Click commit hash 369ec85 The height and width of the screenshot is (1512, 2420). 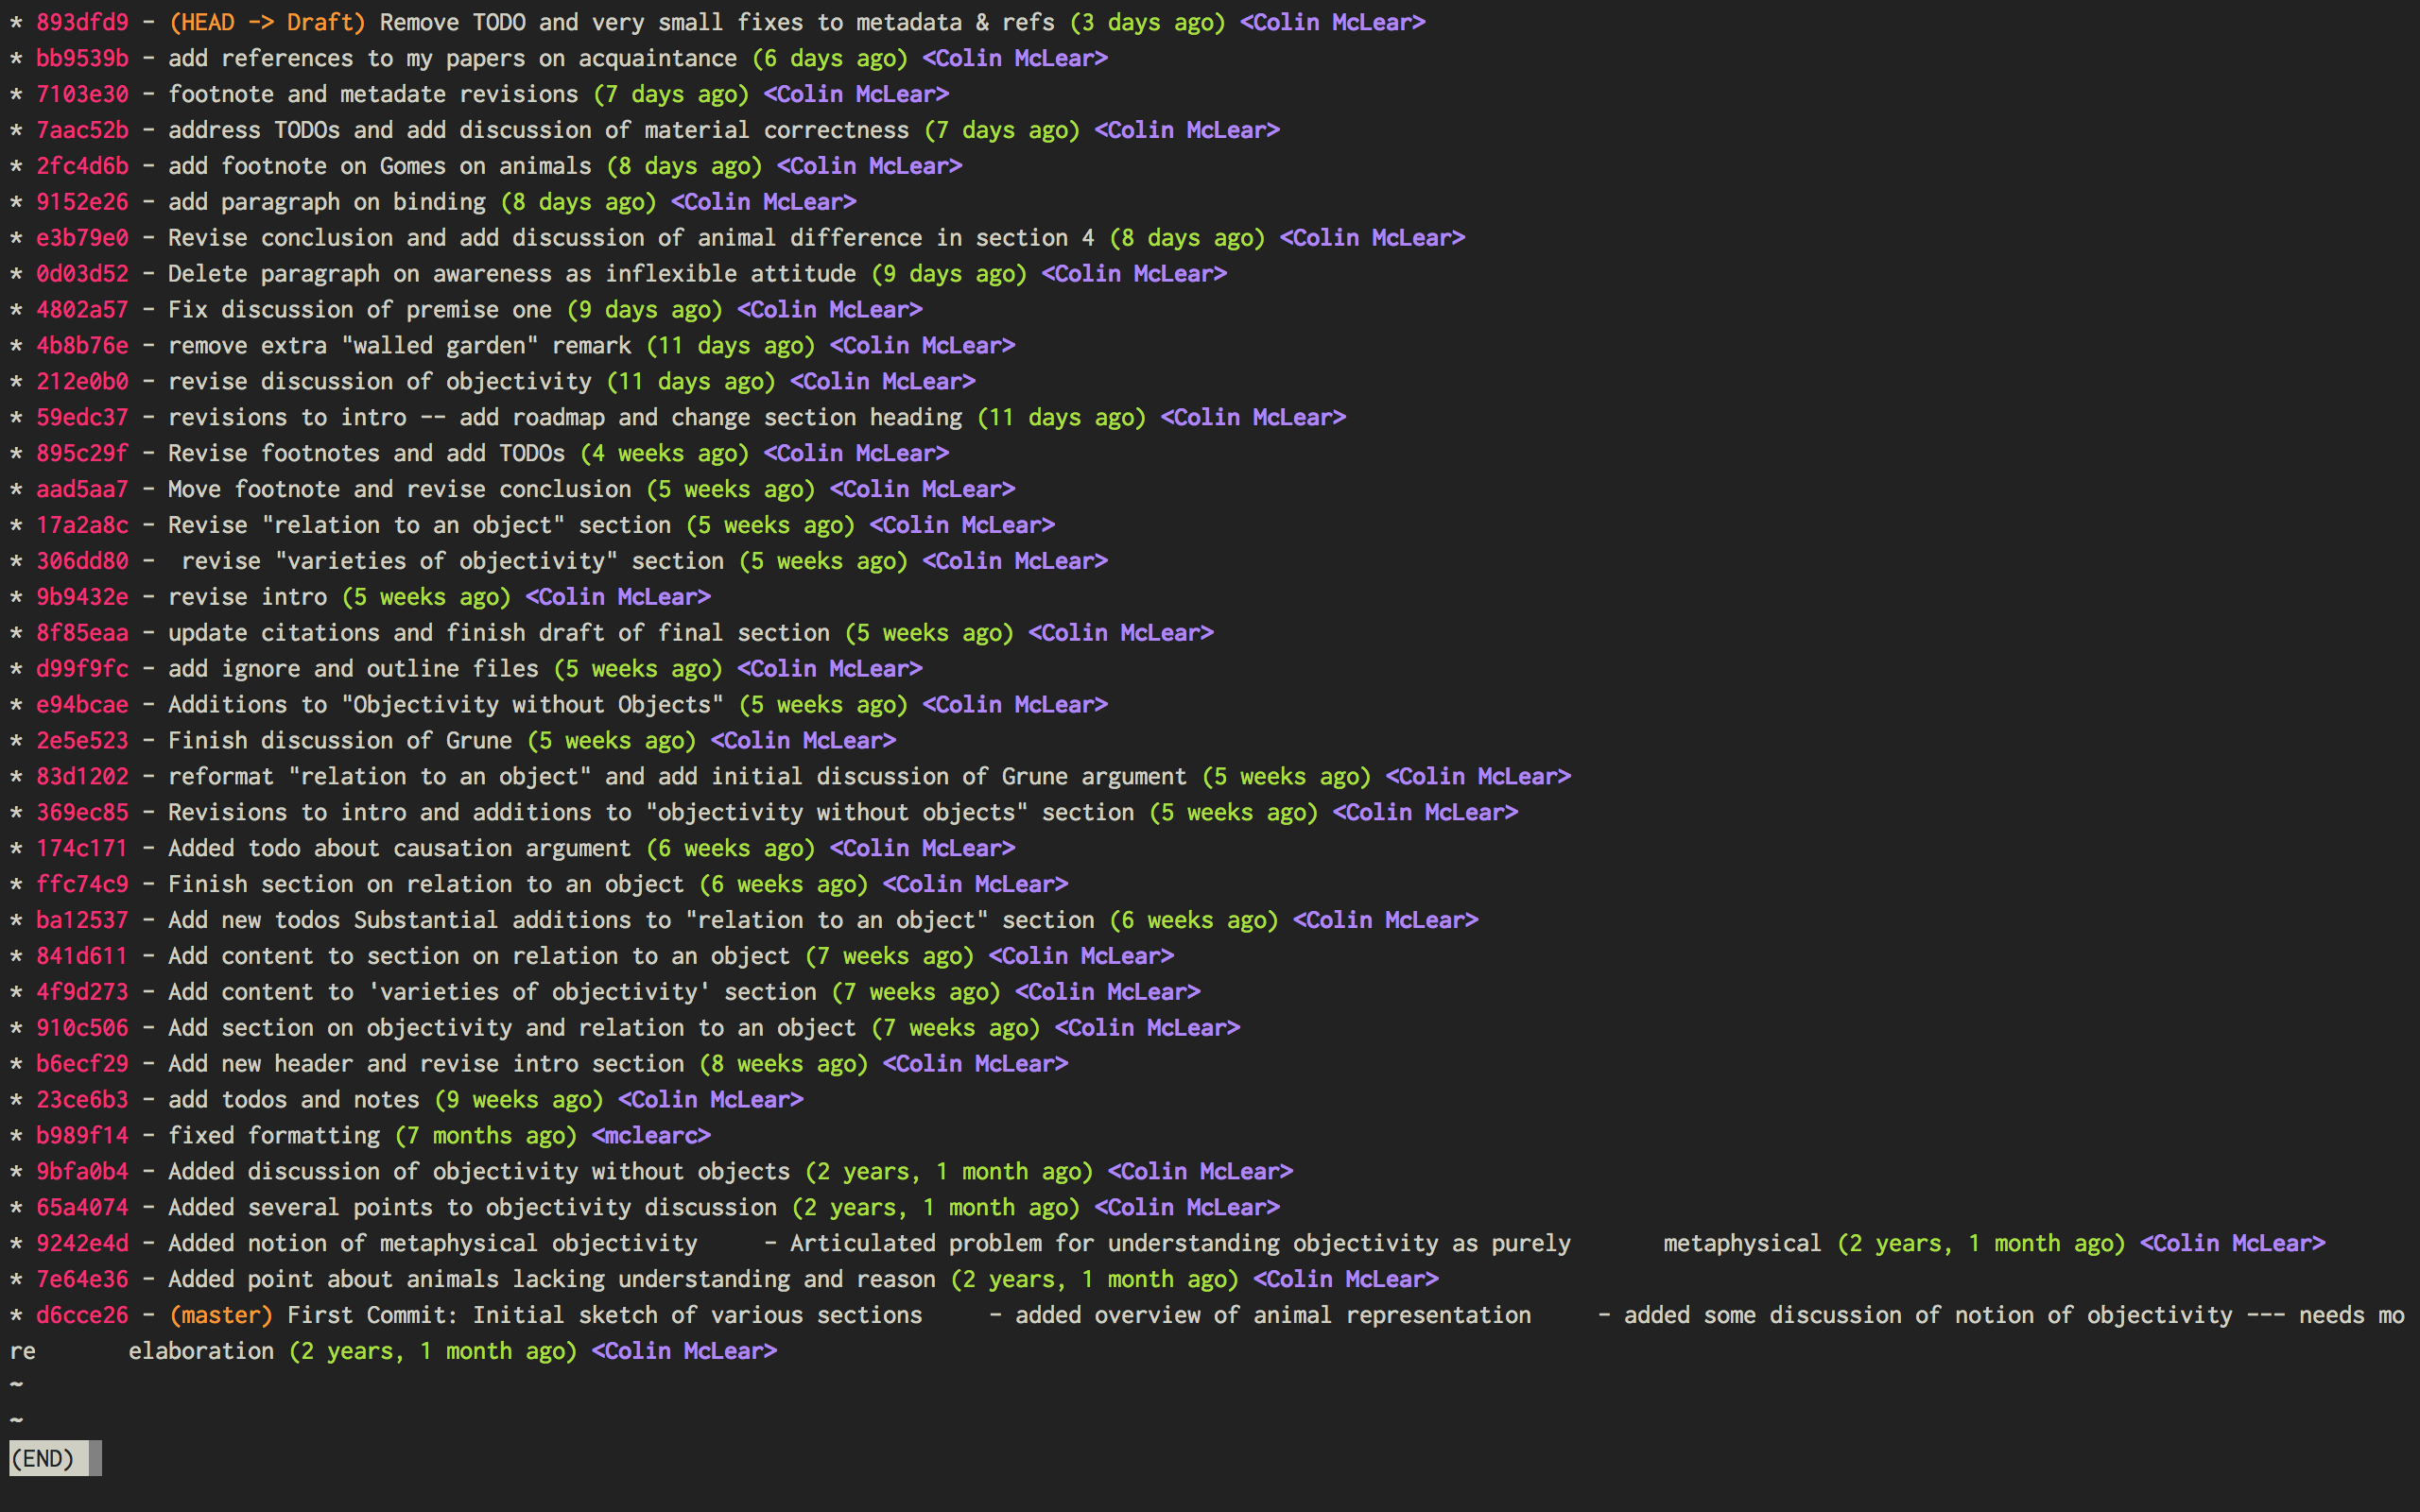[x=82, y=814]
